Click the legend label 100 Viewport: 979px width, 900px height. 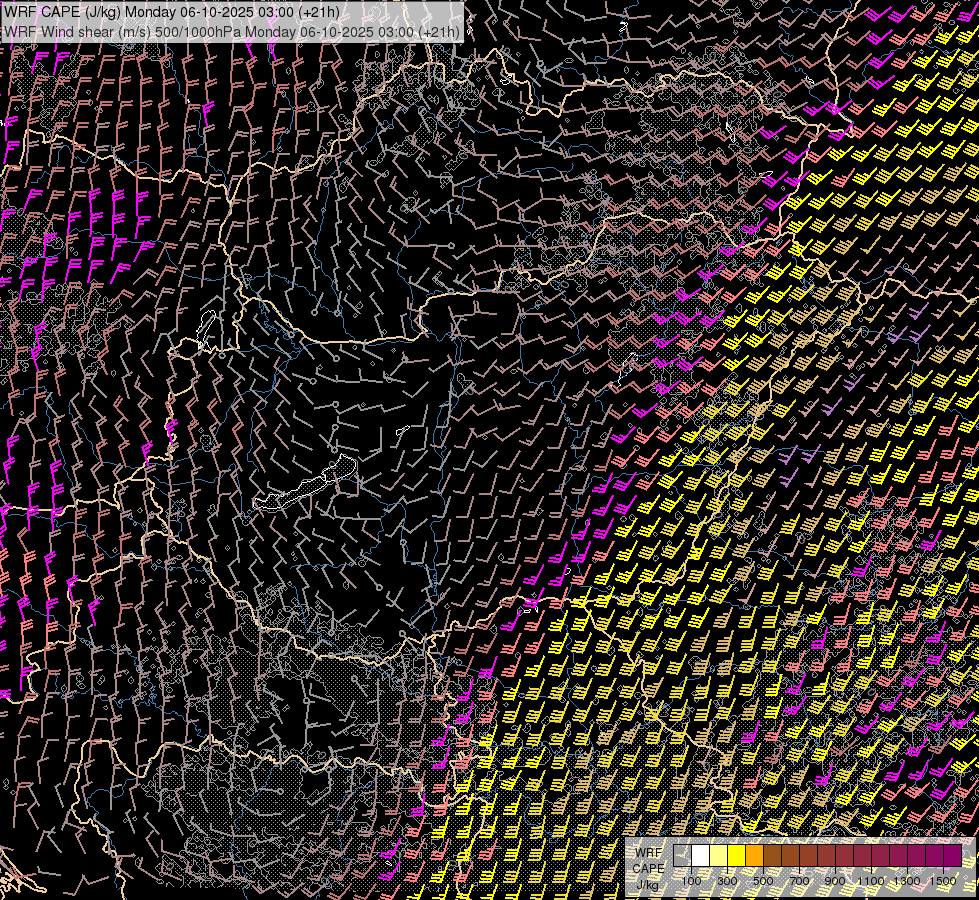coord(692,881)
